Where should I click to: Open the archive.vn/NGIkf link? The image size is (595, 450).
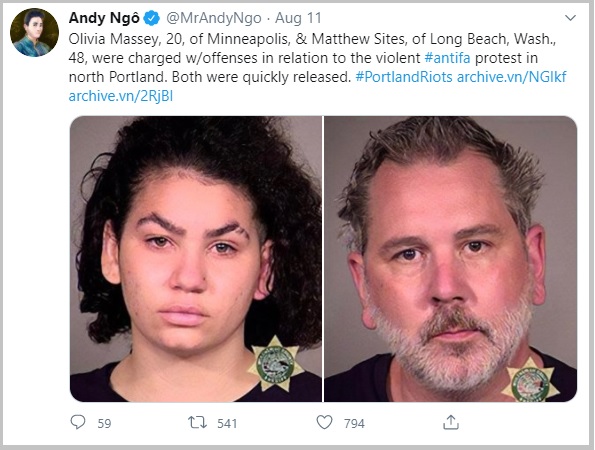click(x=512, y=77)
